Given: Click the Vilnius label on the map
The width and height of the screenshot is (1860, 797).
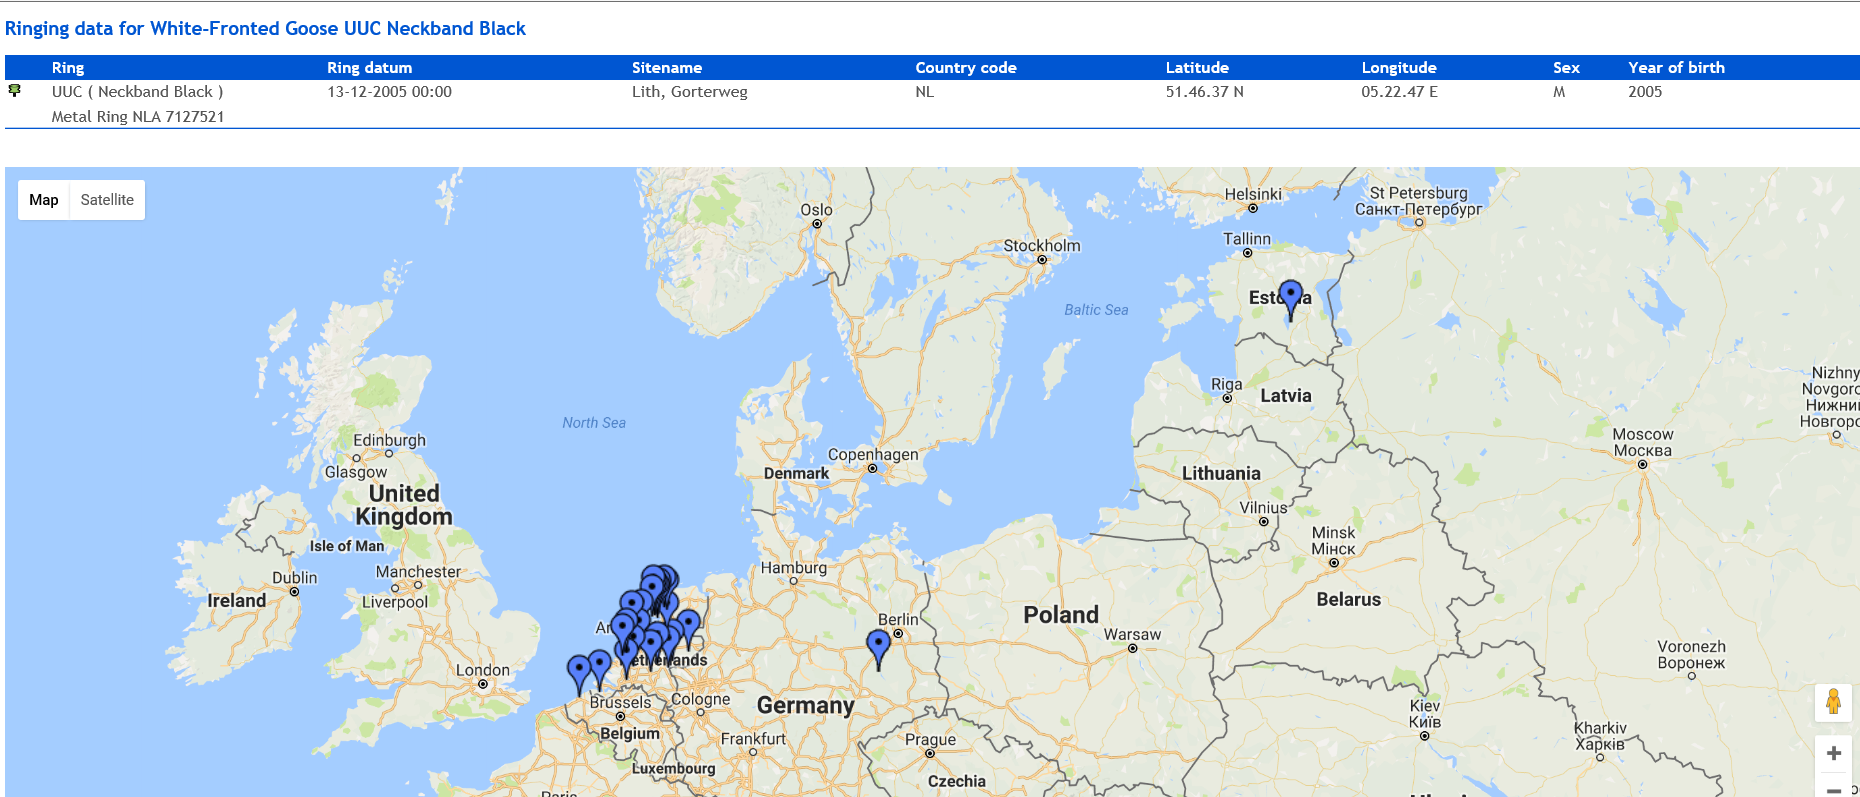Looking at the screenshot, I should (1263, 508).
